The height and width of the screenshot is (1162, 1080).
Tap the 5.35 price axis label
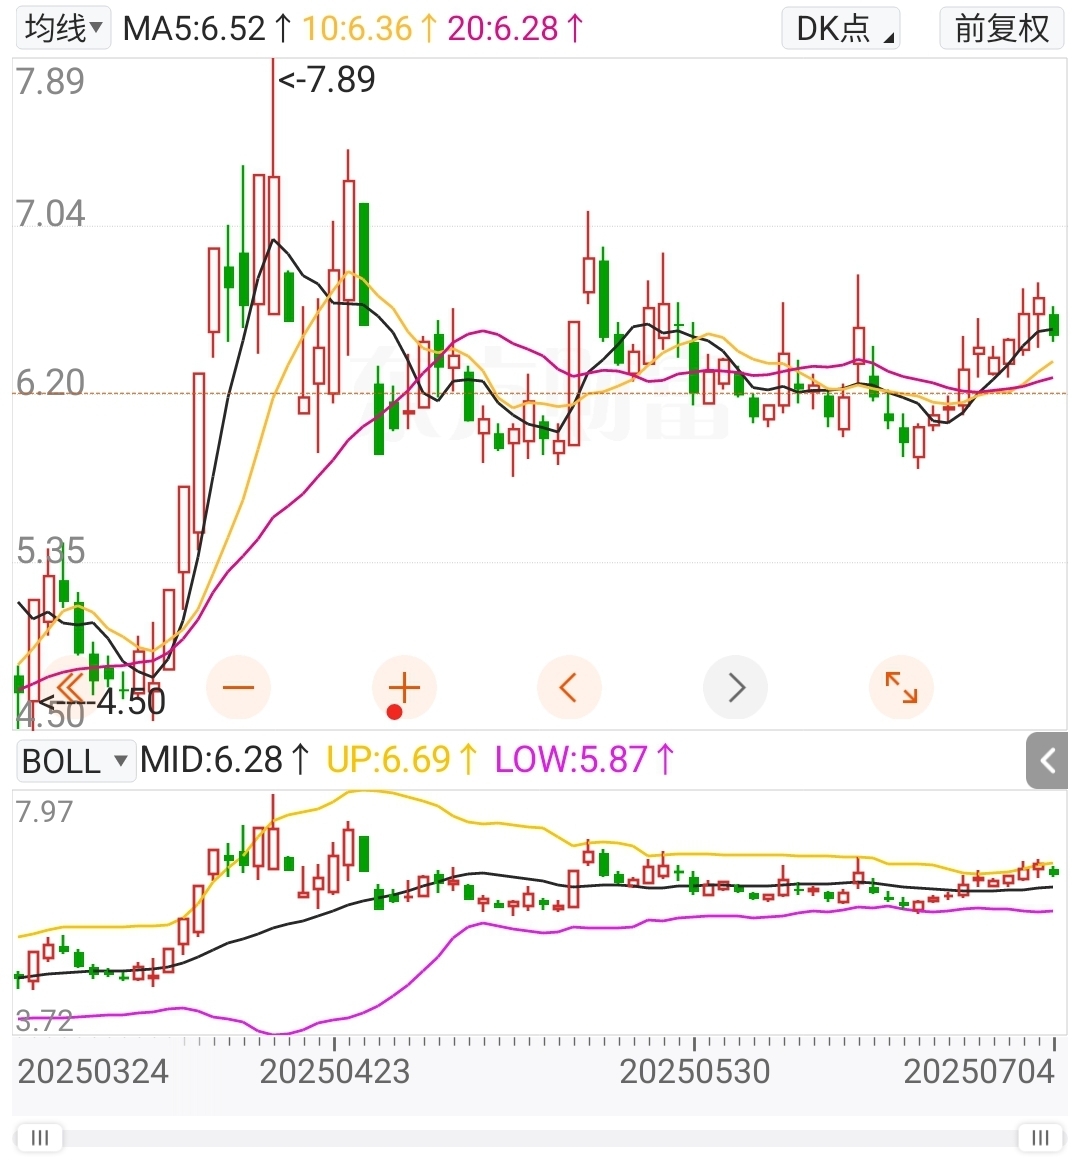tap(50, 551)
